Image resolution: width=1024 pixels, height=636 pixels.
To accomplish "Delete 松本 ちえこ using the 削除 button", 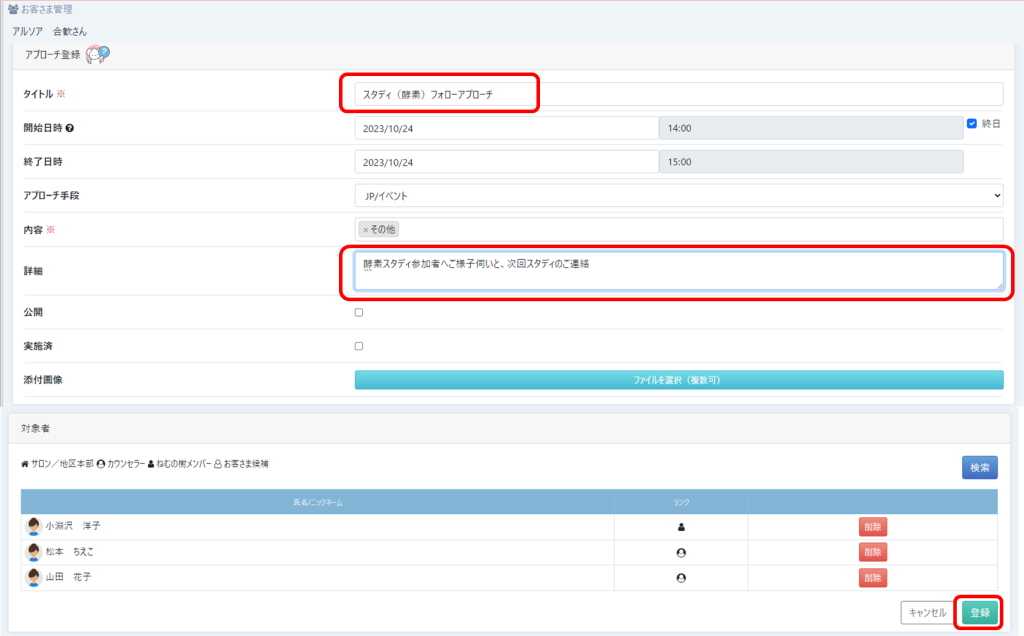I will (x=872, y=552).
